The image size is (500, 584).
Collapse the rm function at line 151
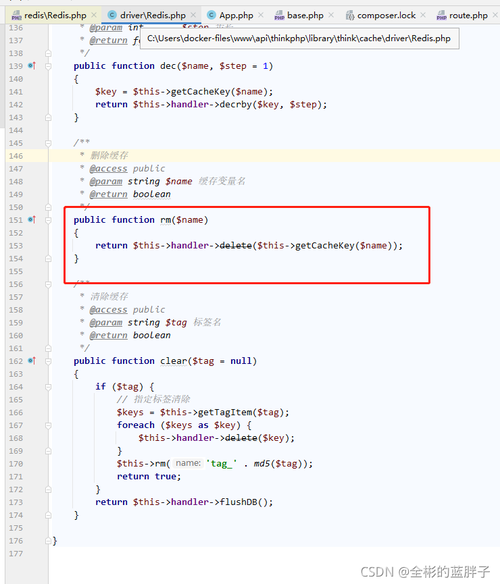48,220
